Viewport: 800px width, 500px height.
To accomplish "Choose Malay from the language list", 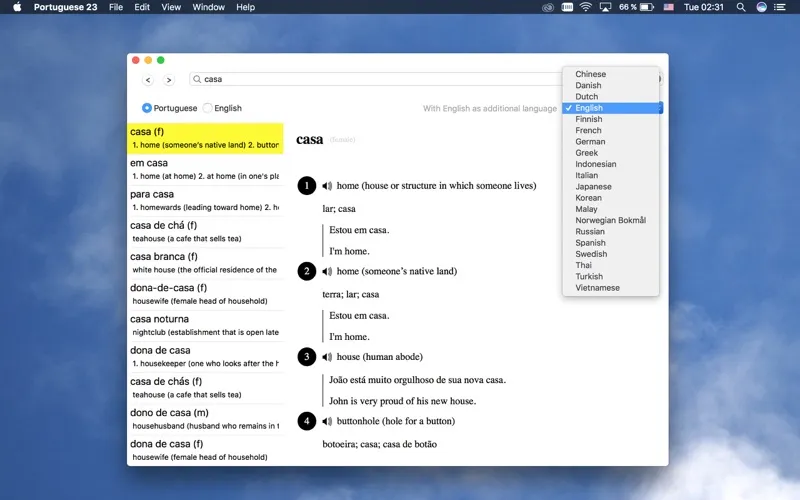I will coord(611,209).
